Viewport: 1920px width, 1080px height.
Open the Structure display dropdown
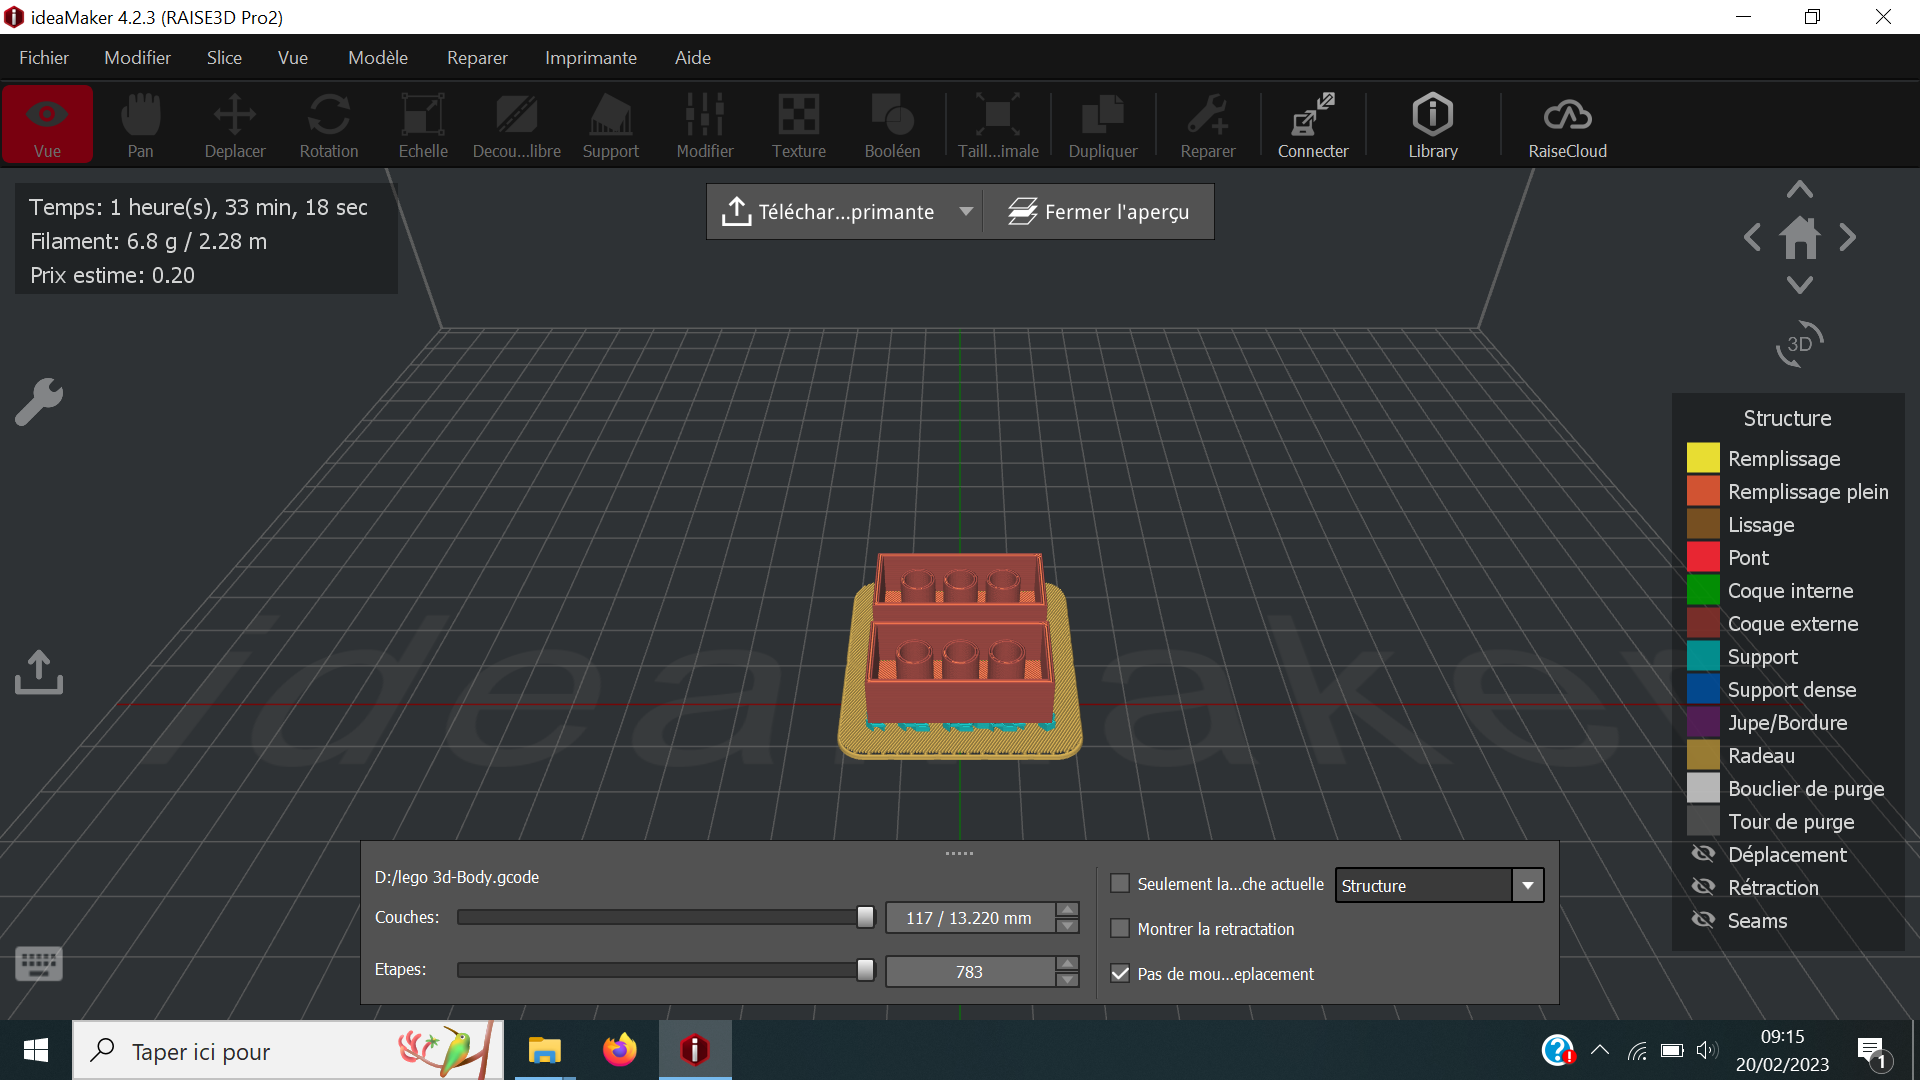click(x=1439, y=886)
